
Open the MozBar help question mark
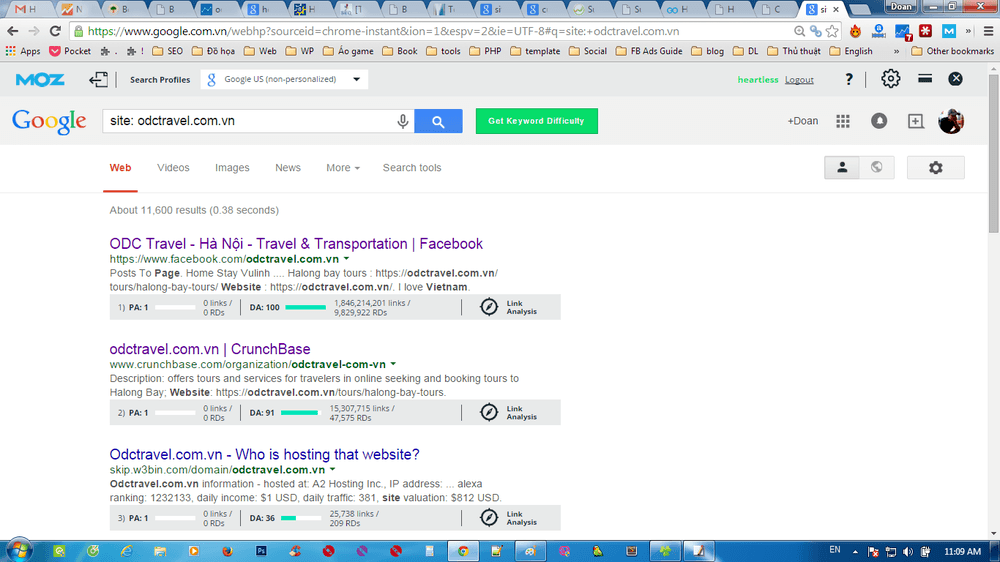pos(849,79)
